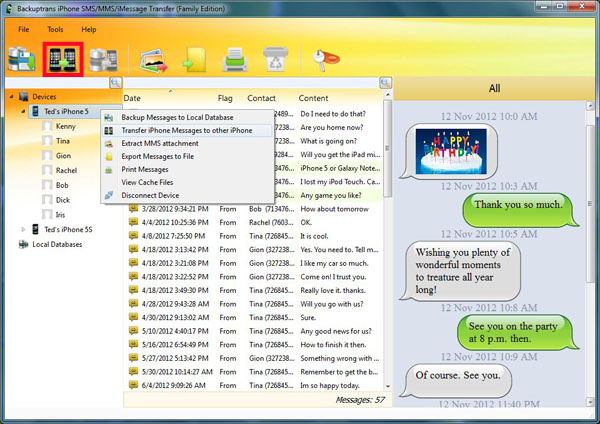Click the Flag column header
The height and width of the screenshot is (424, 600).
click(x=225, y=98)
